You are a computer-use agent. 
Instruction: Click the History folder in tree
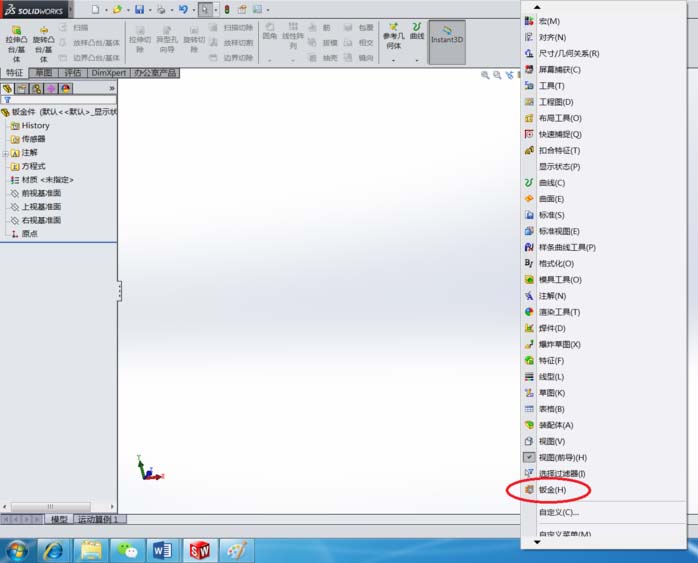point(35,126)
